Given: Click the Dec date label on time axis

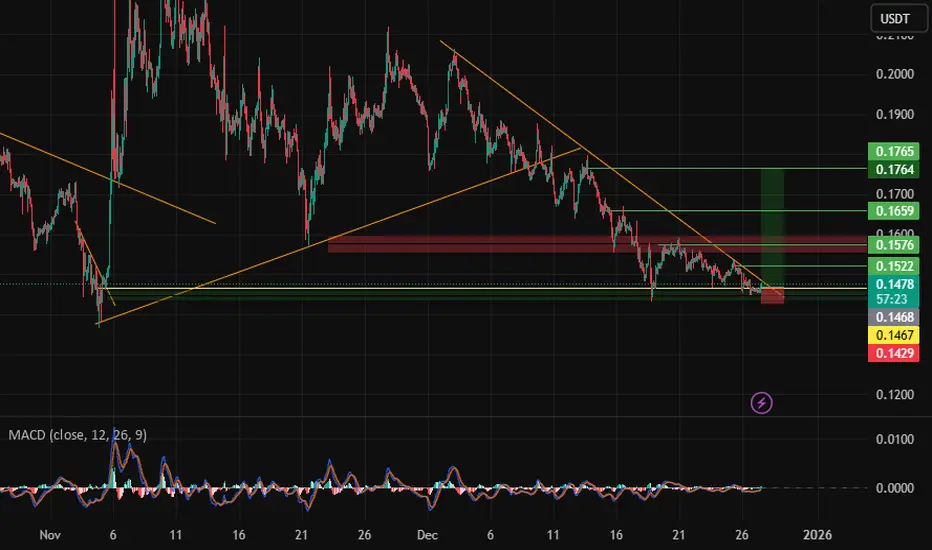Looking at the screenshot, I should click(427, 535).
